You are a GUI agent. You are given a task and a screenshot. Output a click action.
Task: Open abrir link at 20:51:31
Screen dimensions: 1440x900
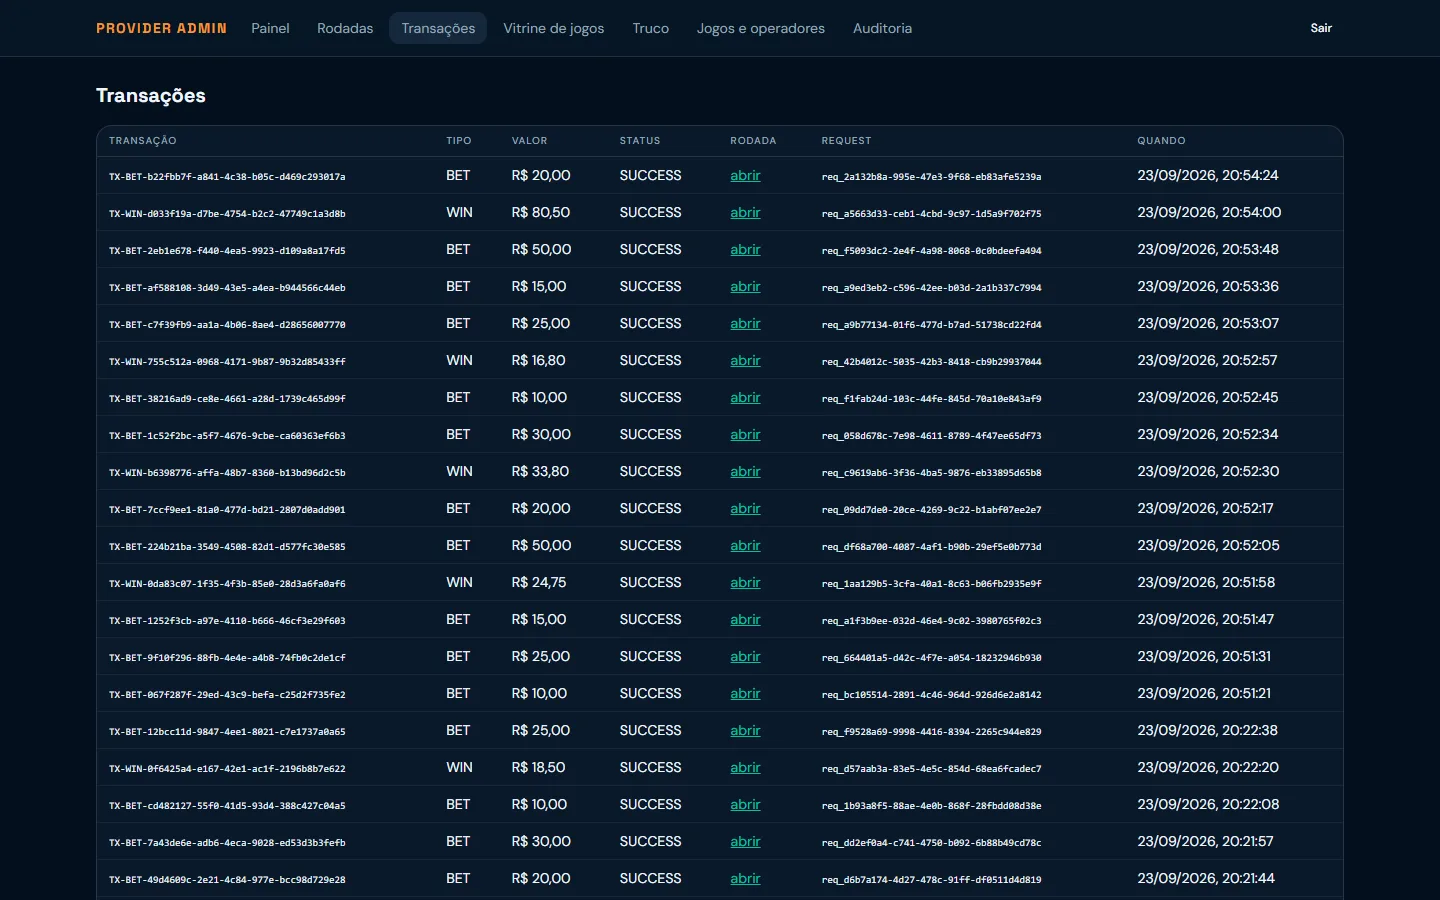pos(745,656)
